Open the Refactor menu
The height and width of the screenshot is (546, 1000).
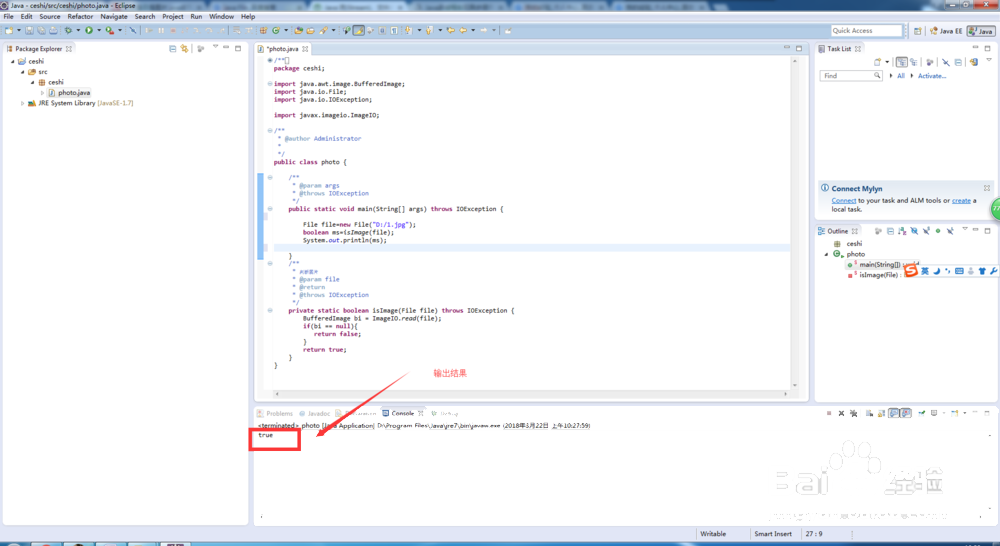(x=80, y=16)
